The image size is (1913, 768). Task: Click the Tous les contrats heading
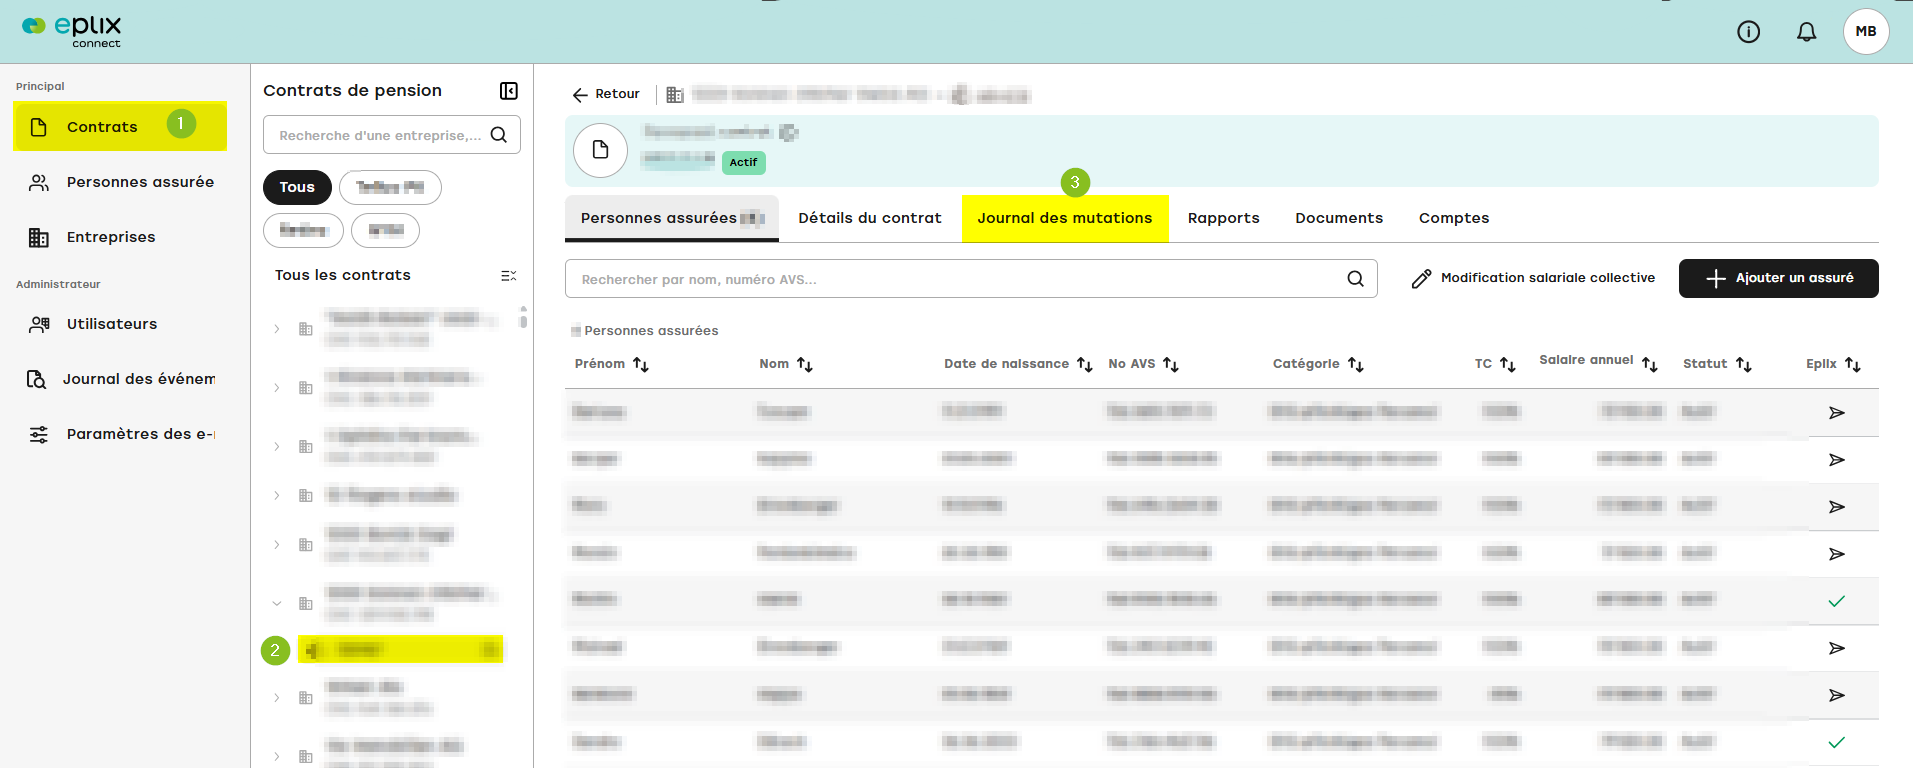click(x=343, y=275)
